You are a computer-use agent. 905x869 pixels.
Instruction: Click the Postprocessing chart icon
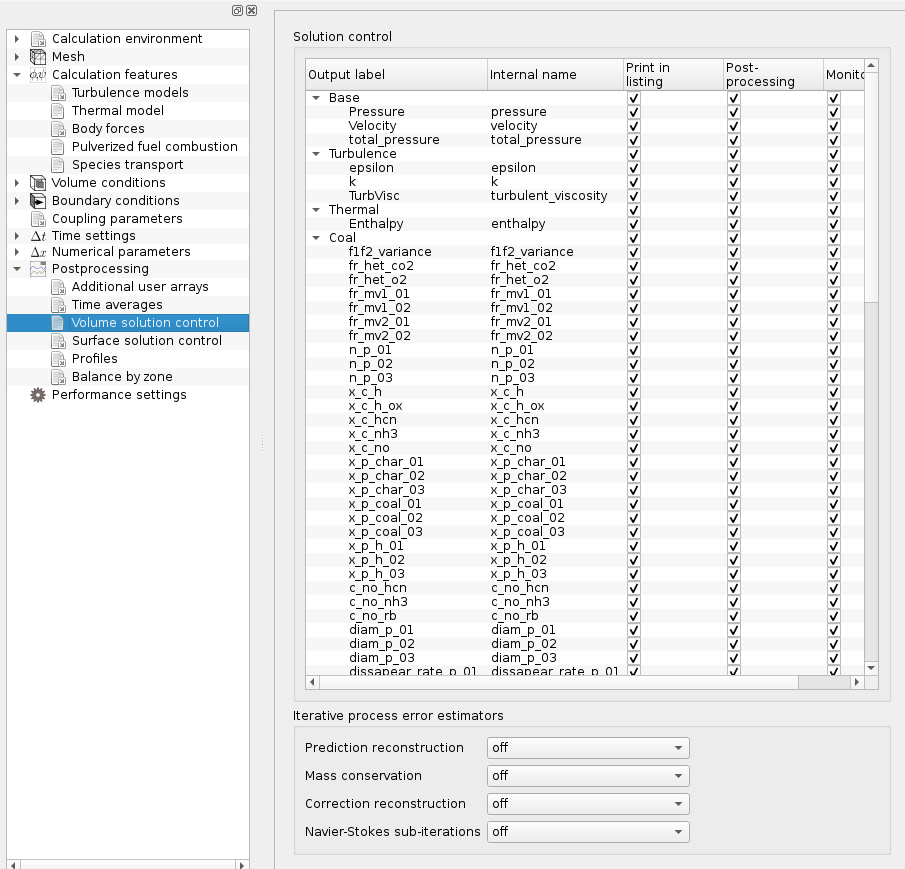click(38, 268)
